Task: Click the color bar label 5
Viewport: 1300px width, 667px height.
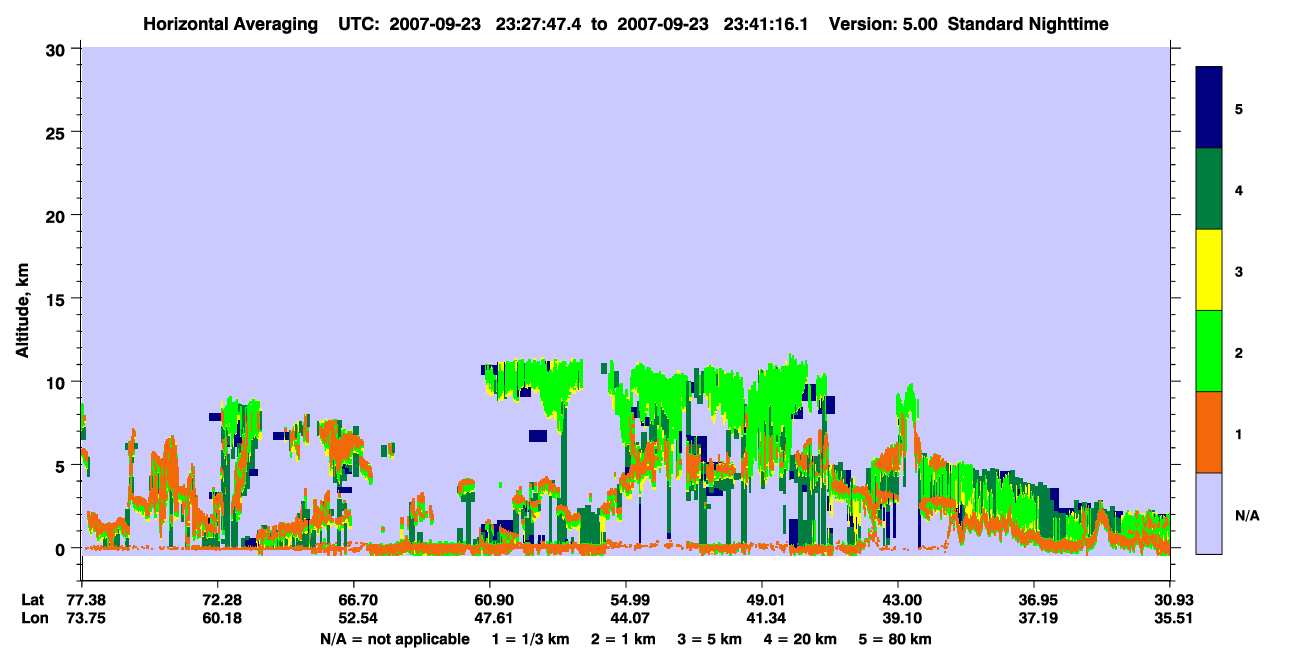Action: [1239, 109]
